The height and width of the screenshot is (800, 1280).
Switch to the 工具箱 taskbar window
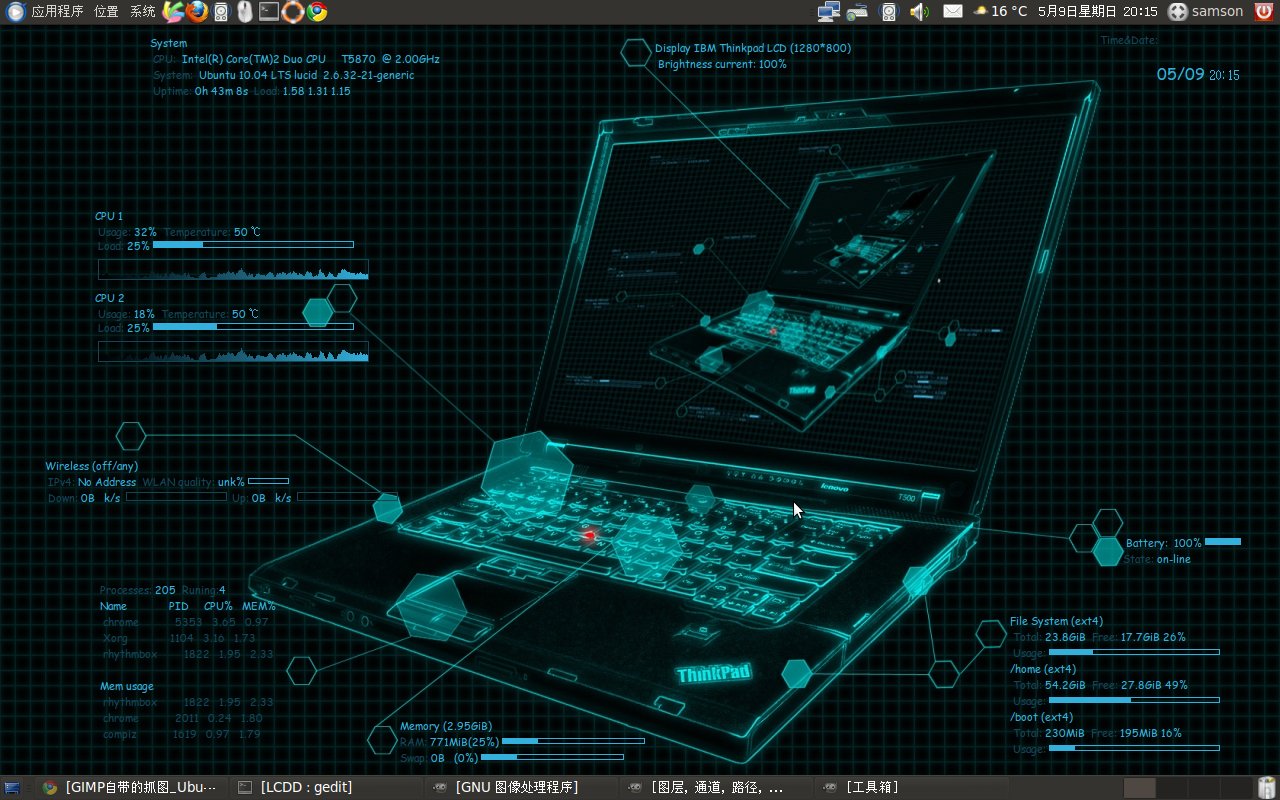[910, 788]
